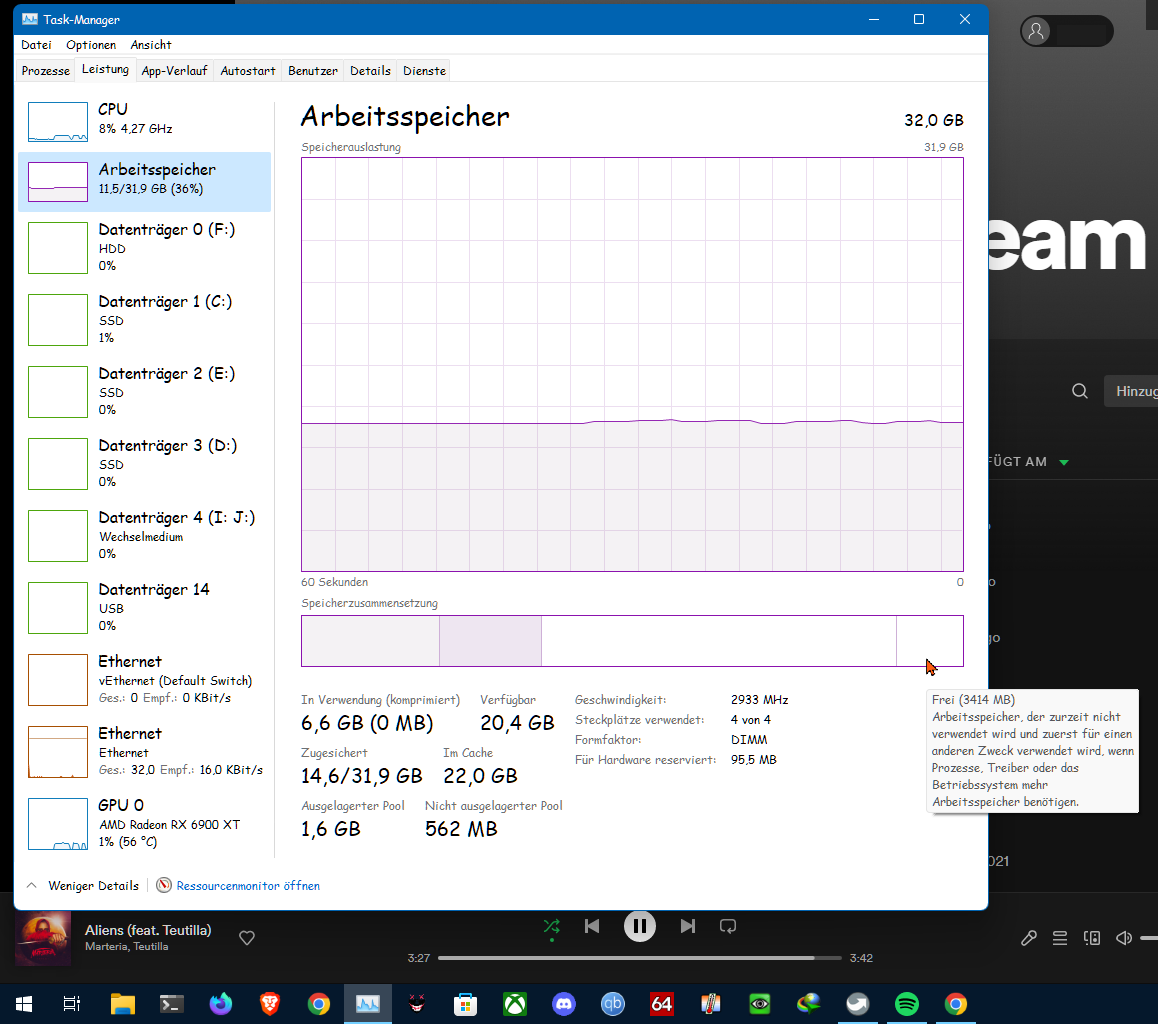
Task: Click the memory composition bar's modified segment
Action: pyautogui.click(x=490, y=641)
